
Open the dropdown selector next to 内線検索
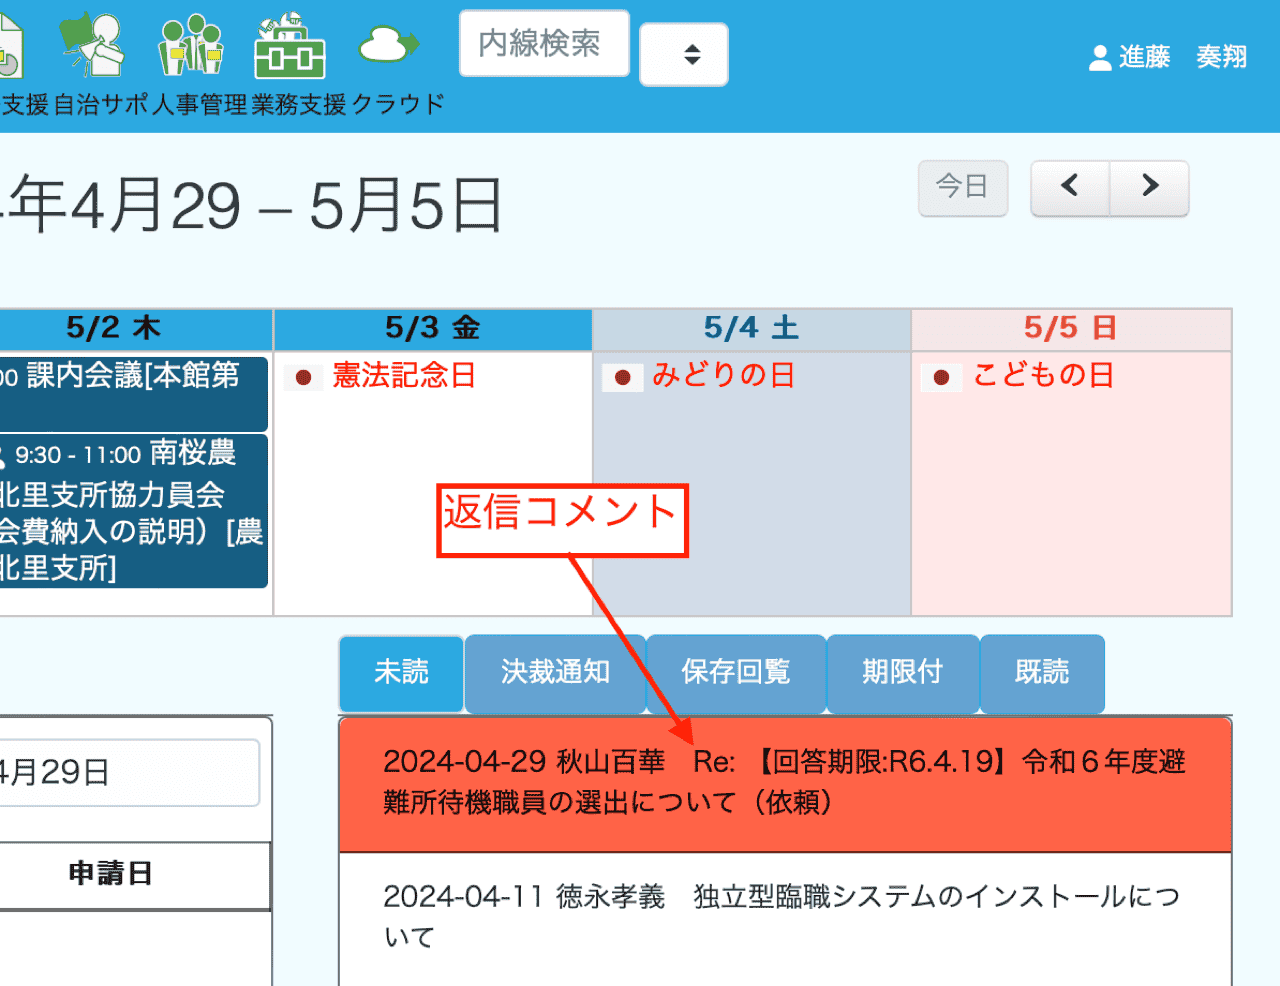[684, 55]
